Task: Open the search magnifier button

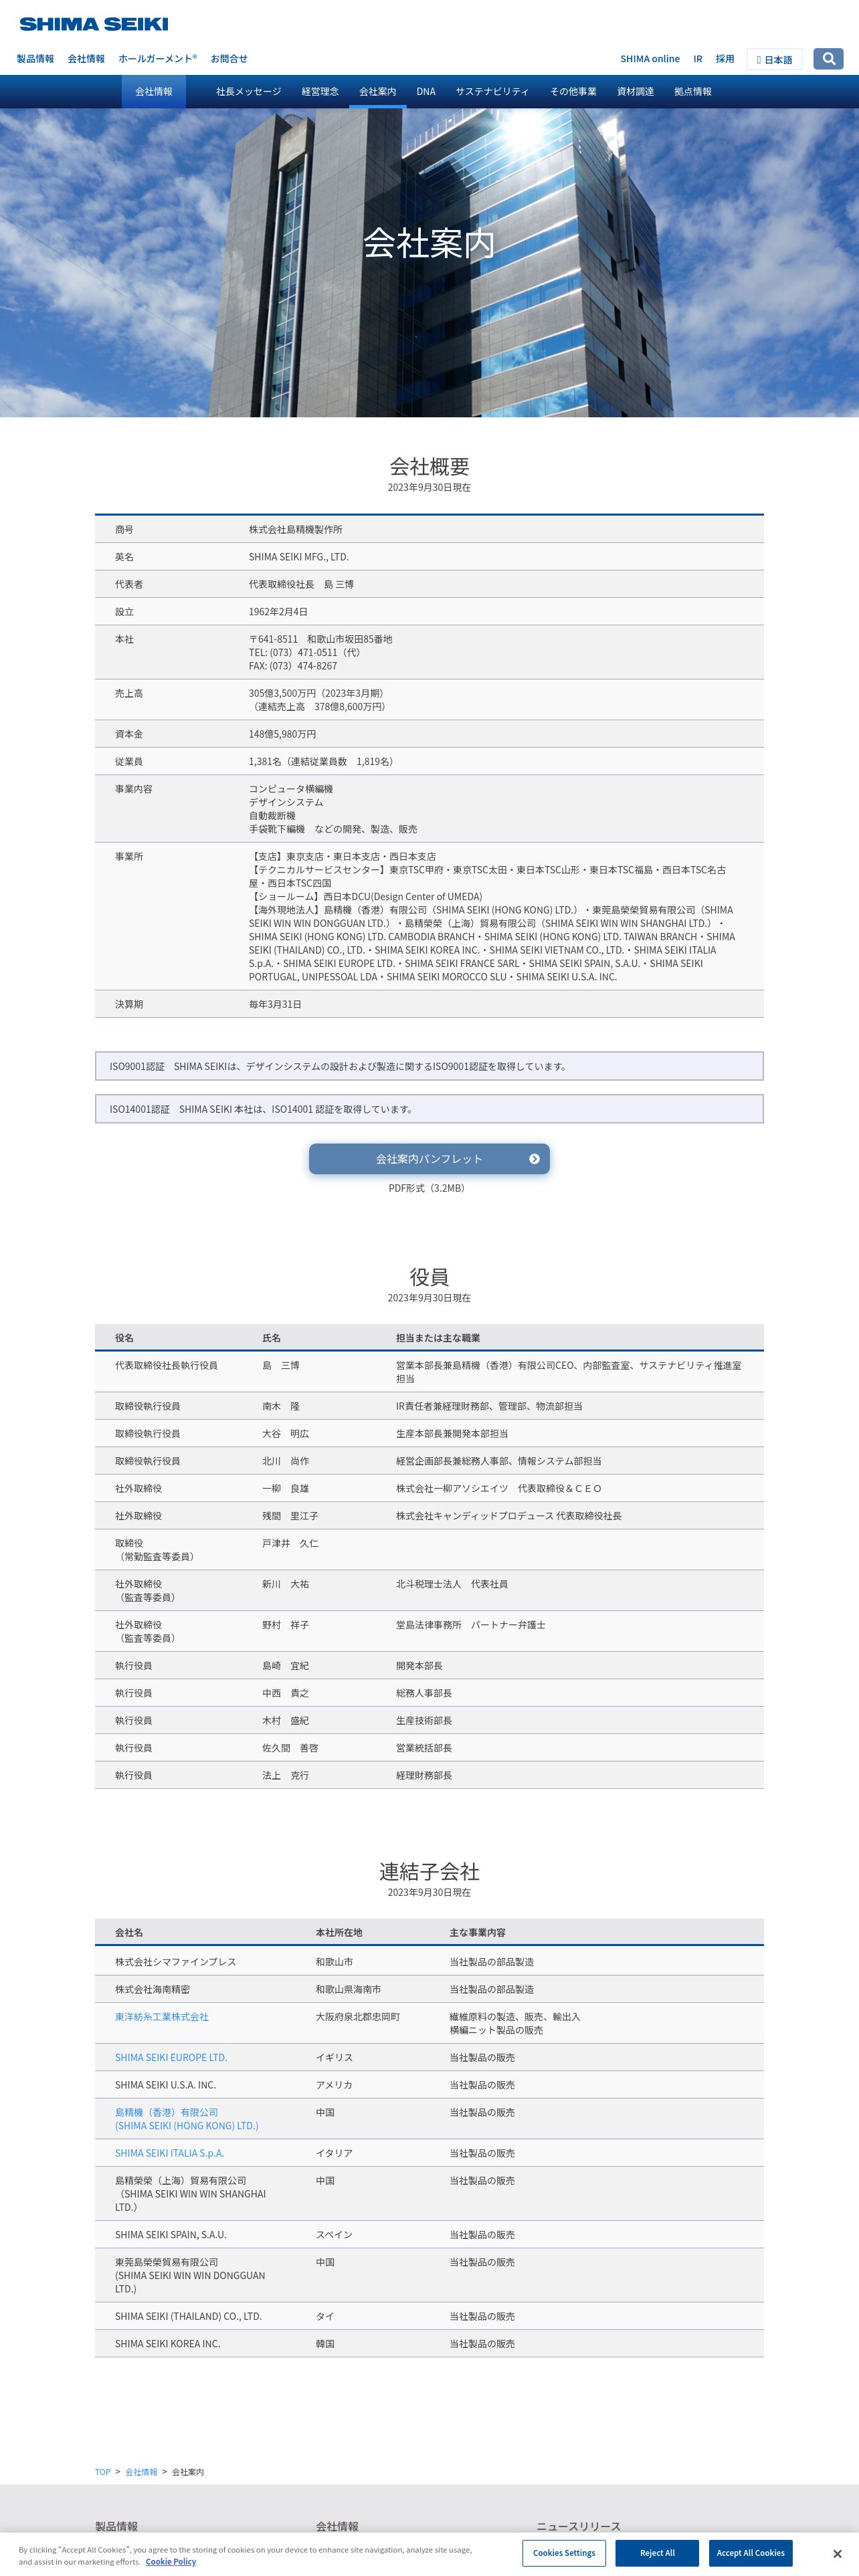Action: tap(828, 59)
